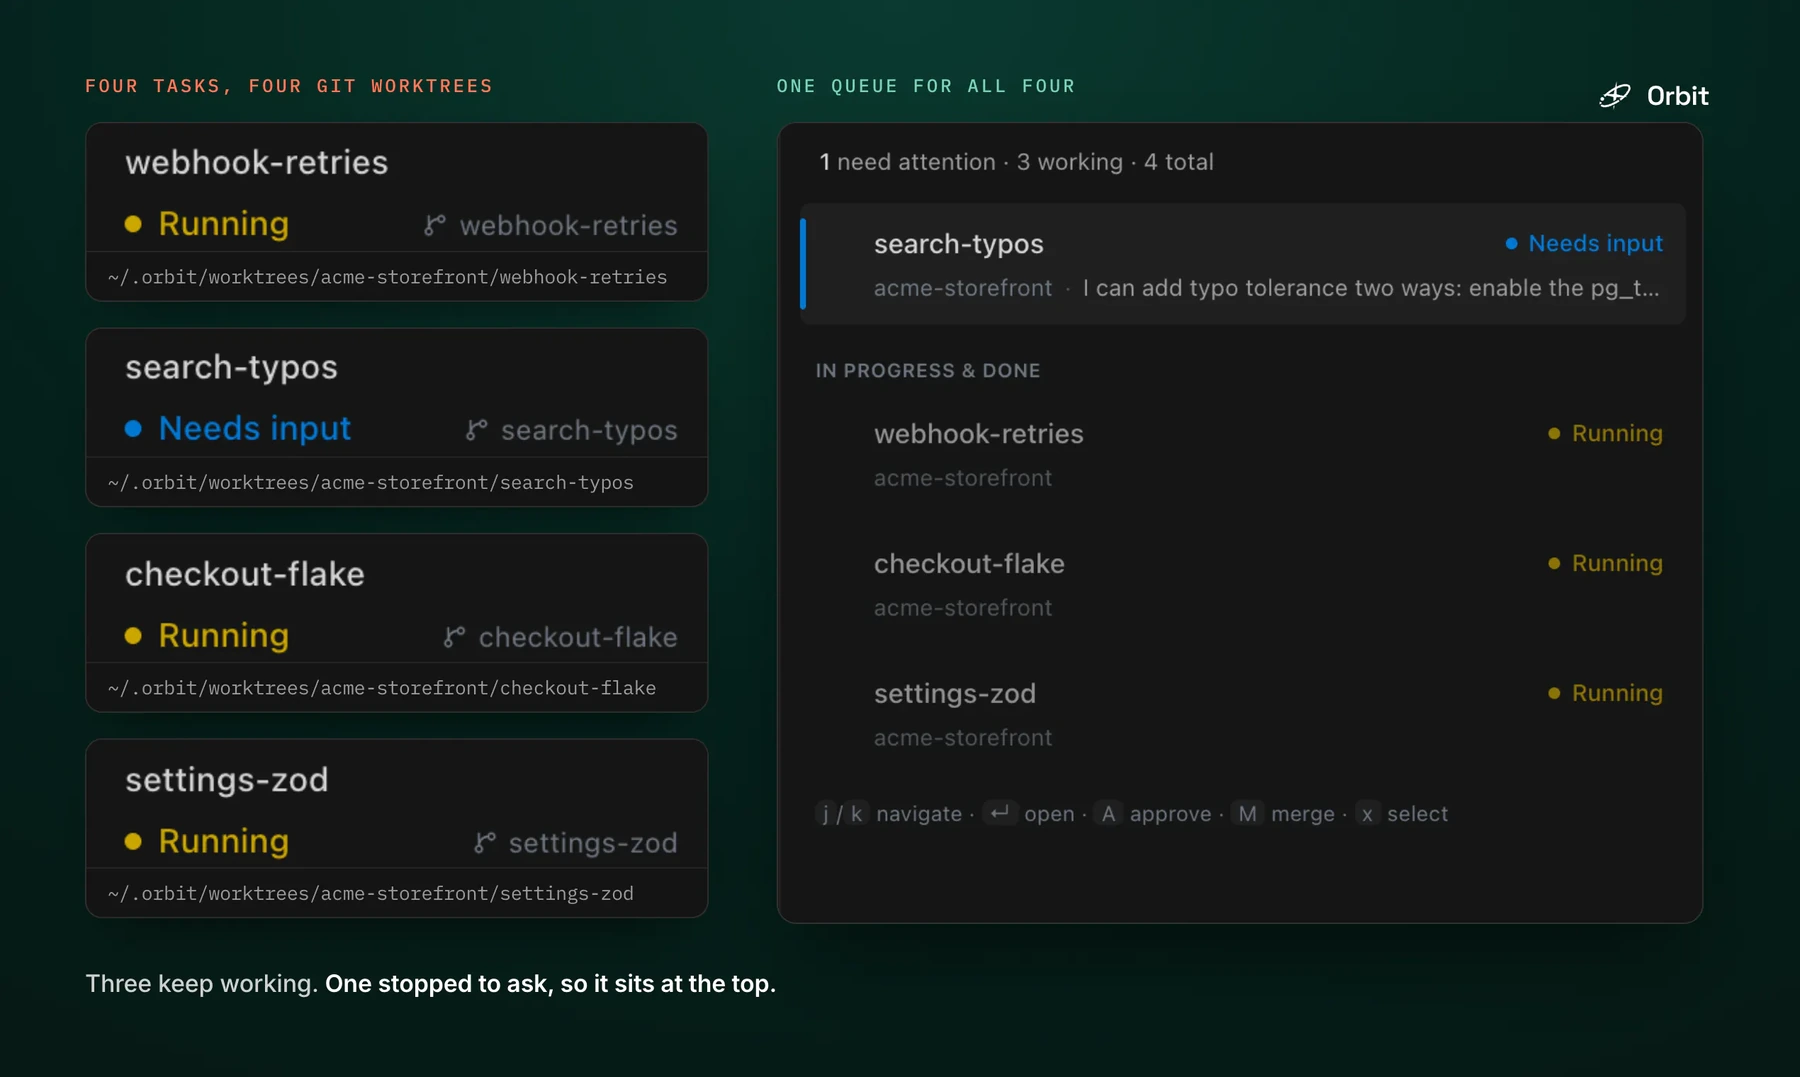
Task: Click the git branch icon beside settings-zod
Action: [484, 843]
